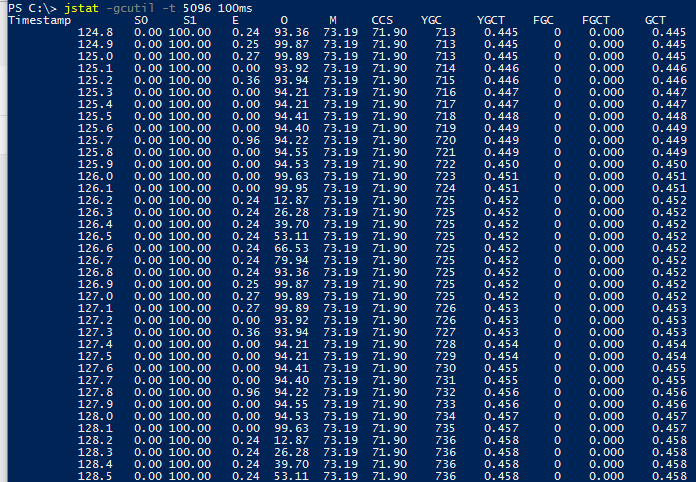This screenshot has width=696, height=482.
Task: Click YGCT value 0.448 in row 125.5
Action: click(x=501, y=116)
